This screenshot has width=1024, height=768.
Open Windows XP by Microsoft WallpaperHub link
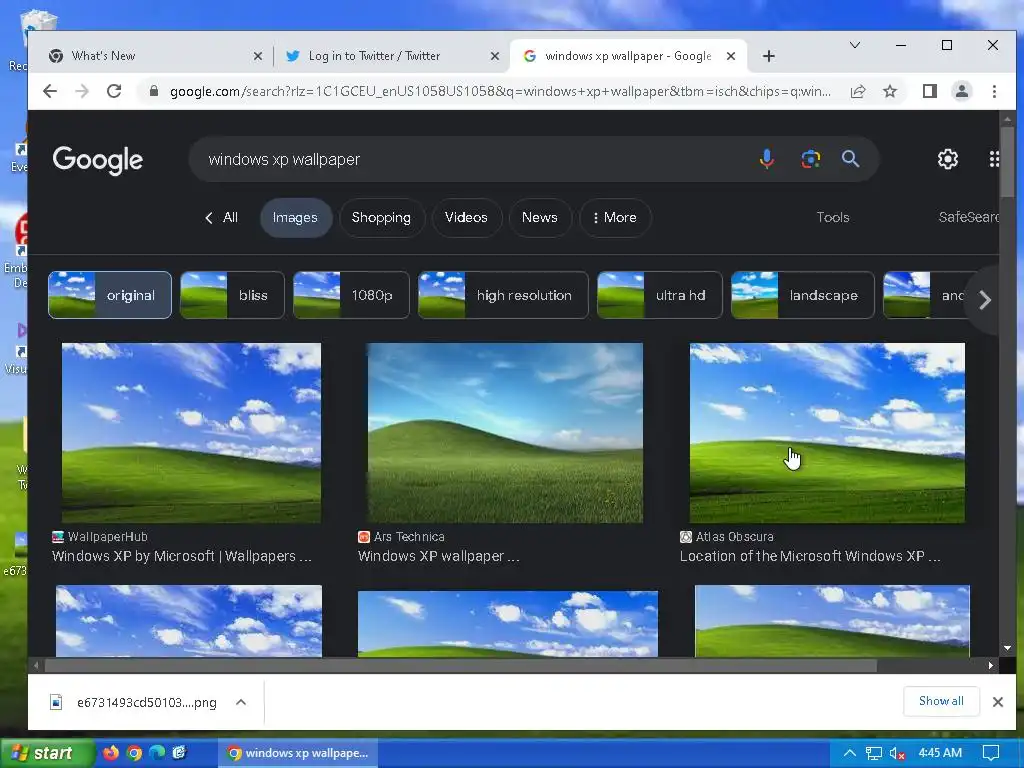[182, 556]
